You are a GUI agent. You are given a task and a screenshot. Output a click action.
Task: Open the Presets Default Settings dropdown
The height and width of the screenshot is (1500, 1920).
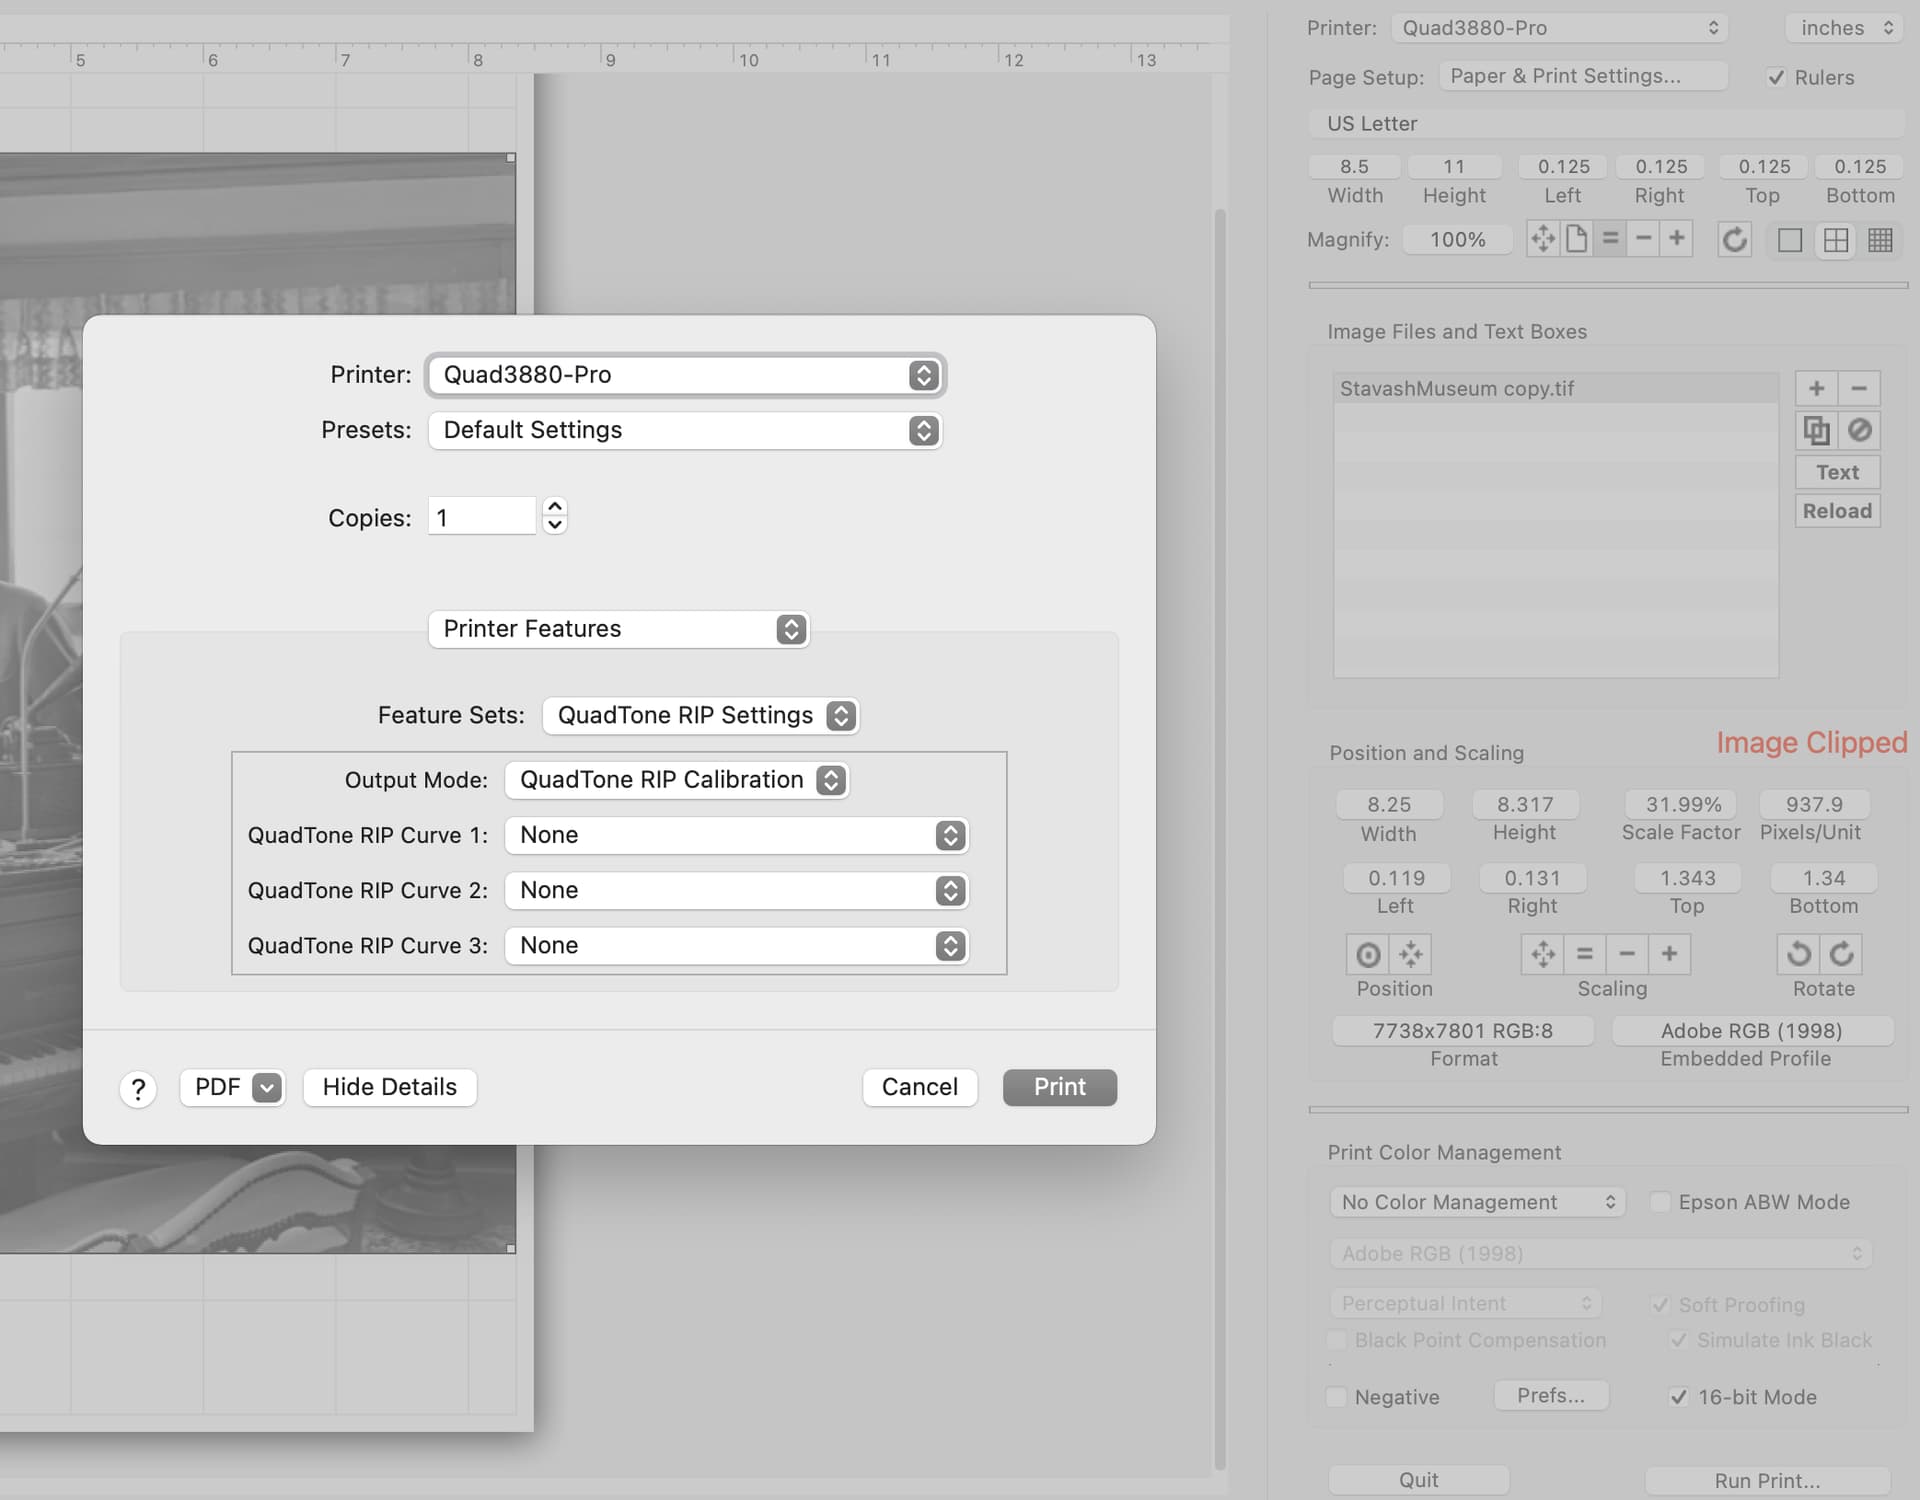coord(685,431)
